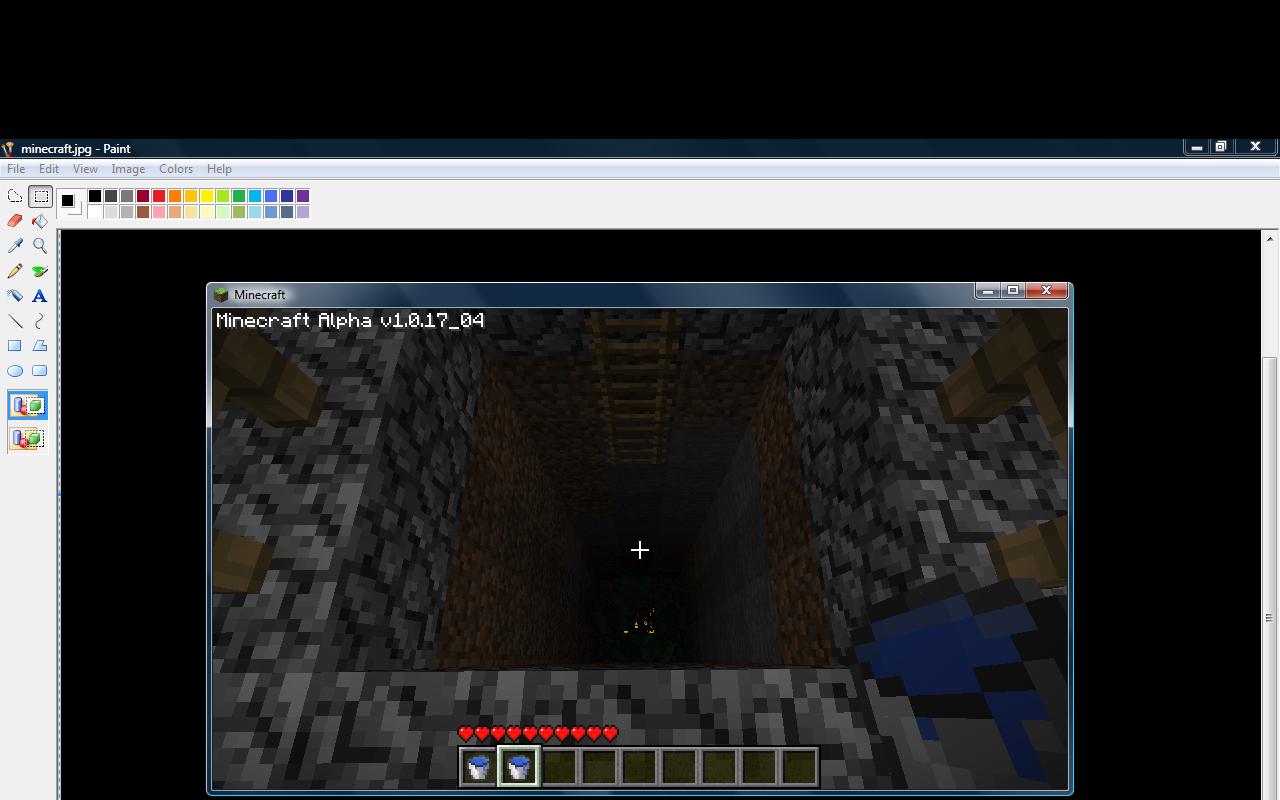
Task: Select the Text tool
Action: click(40, 296)
